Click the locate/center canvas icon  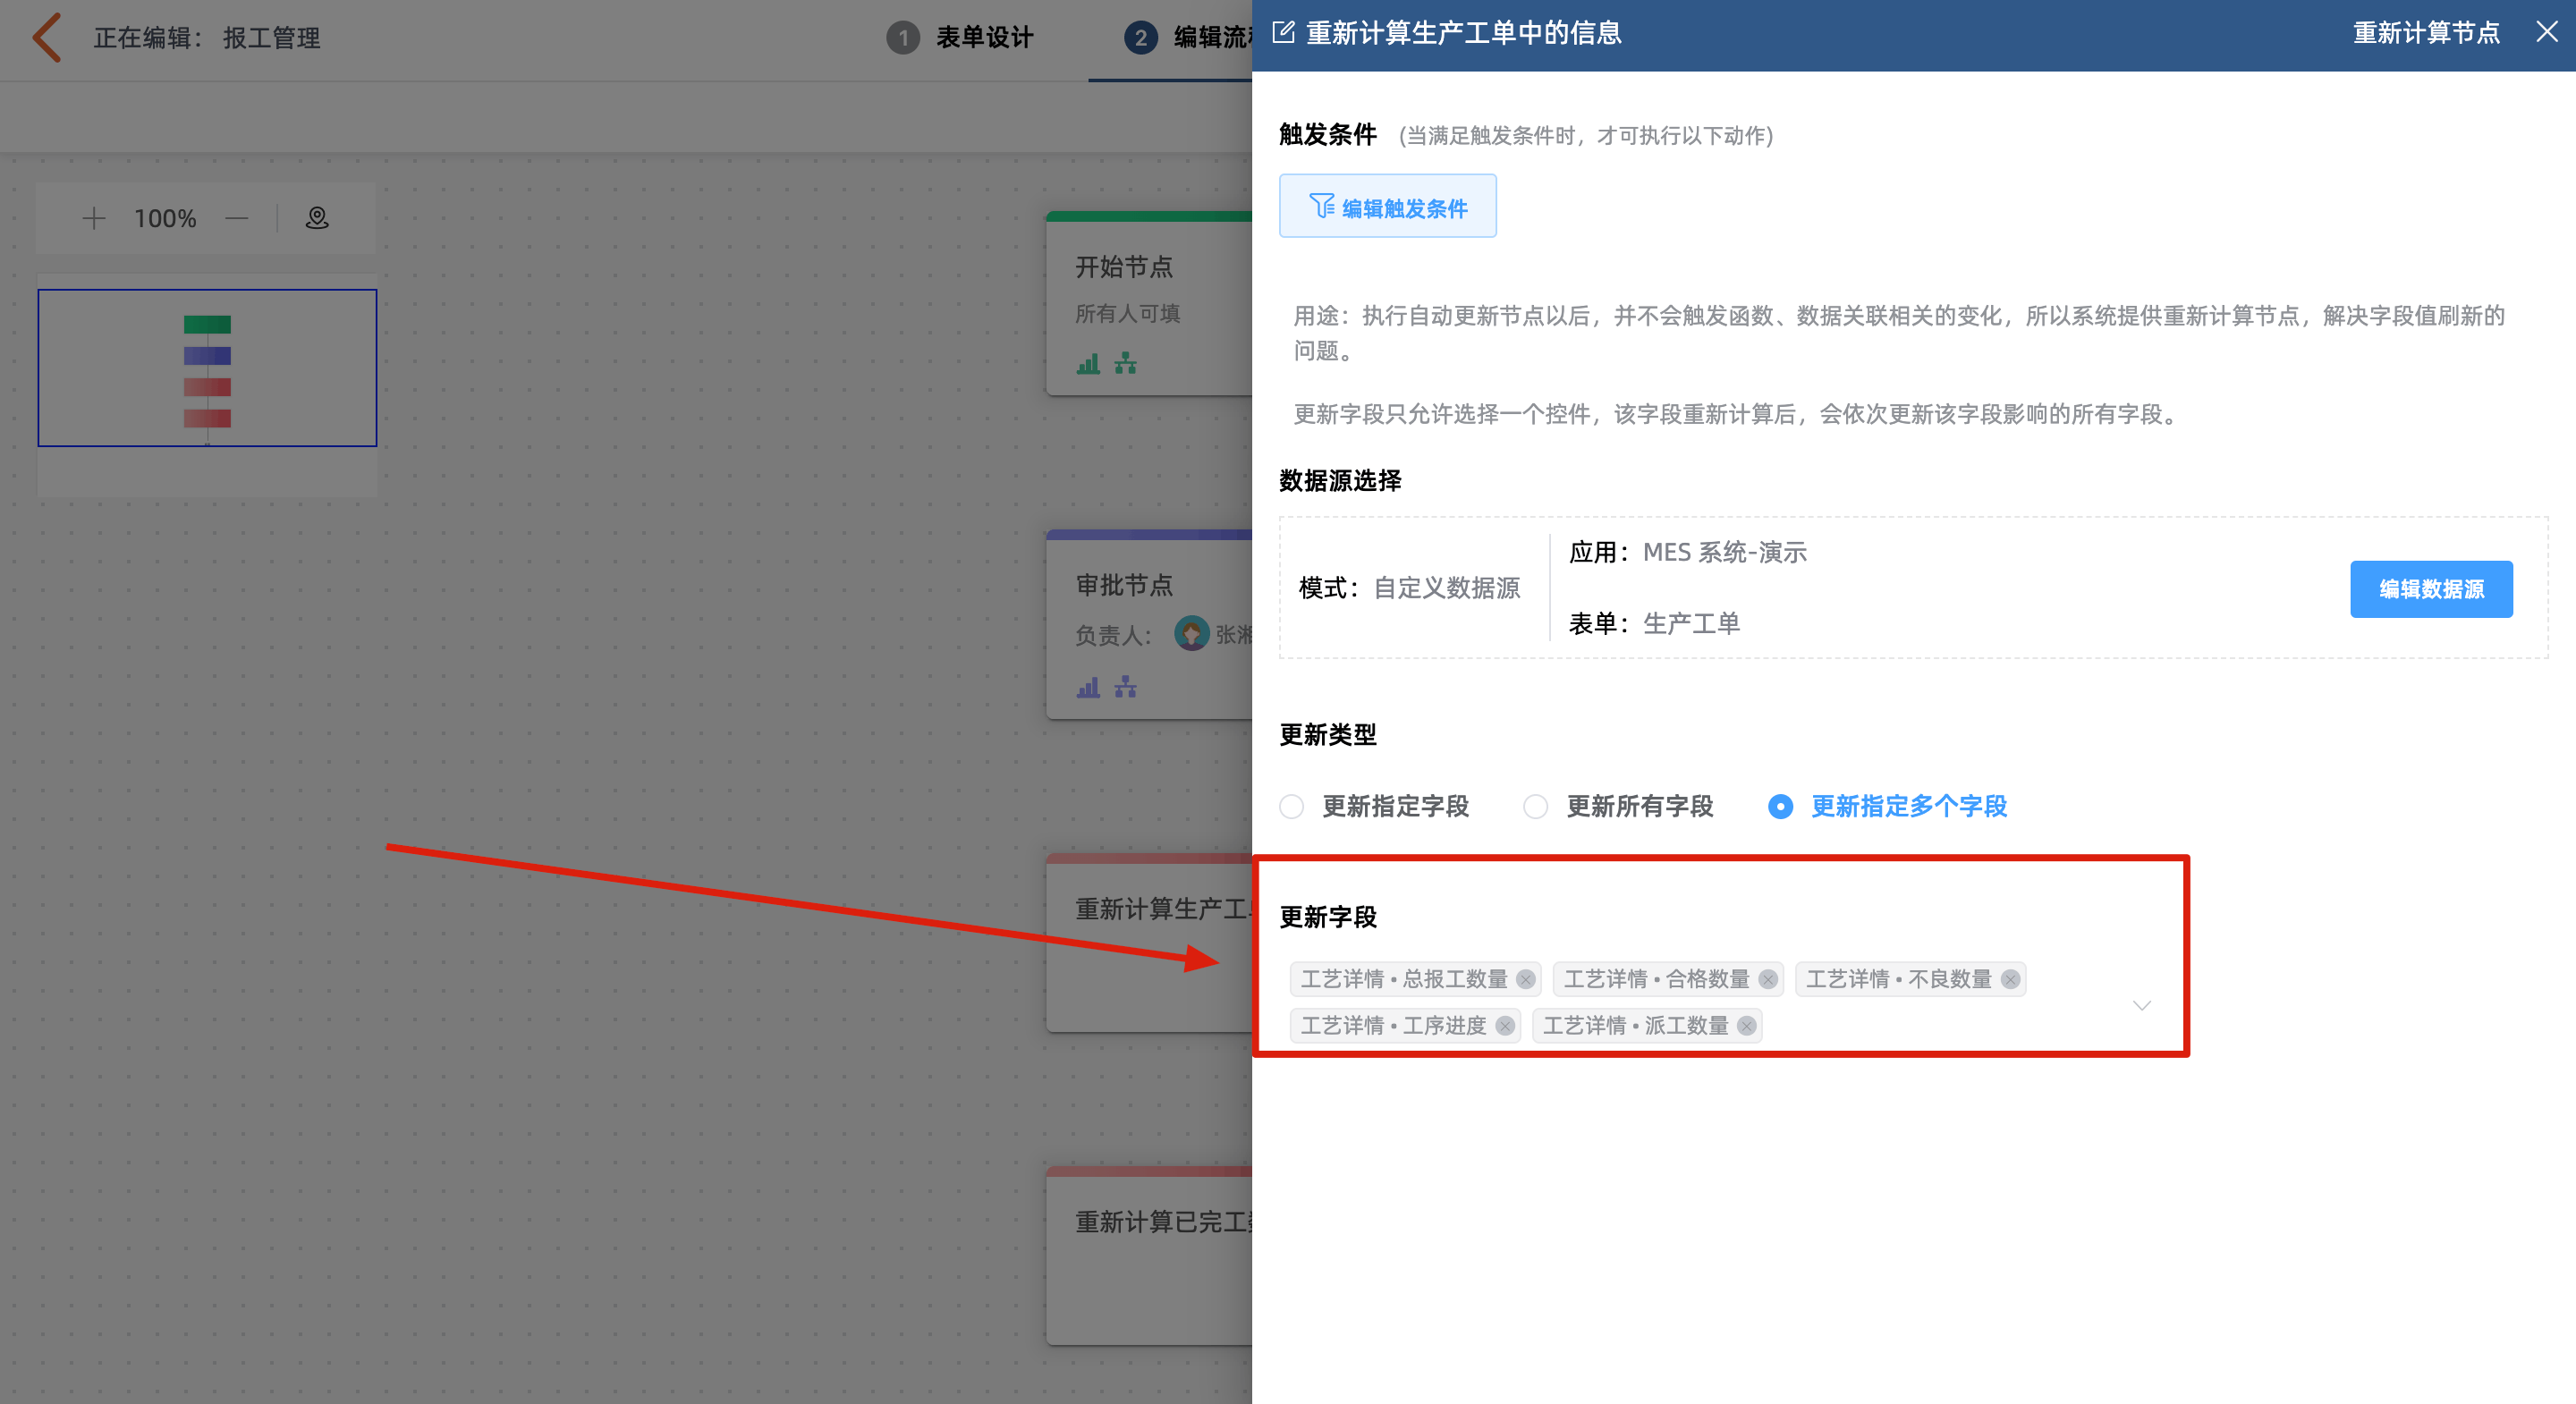(317, 218)
